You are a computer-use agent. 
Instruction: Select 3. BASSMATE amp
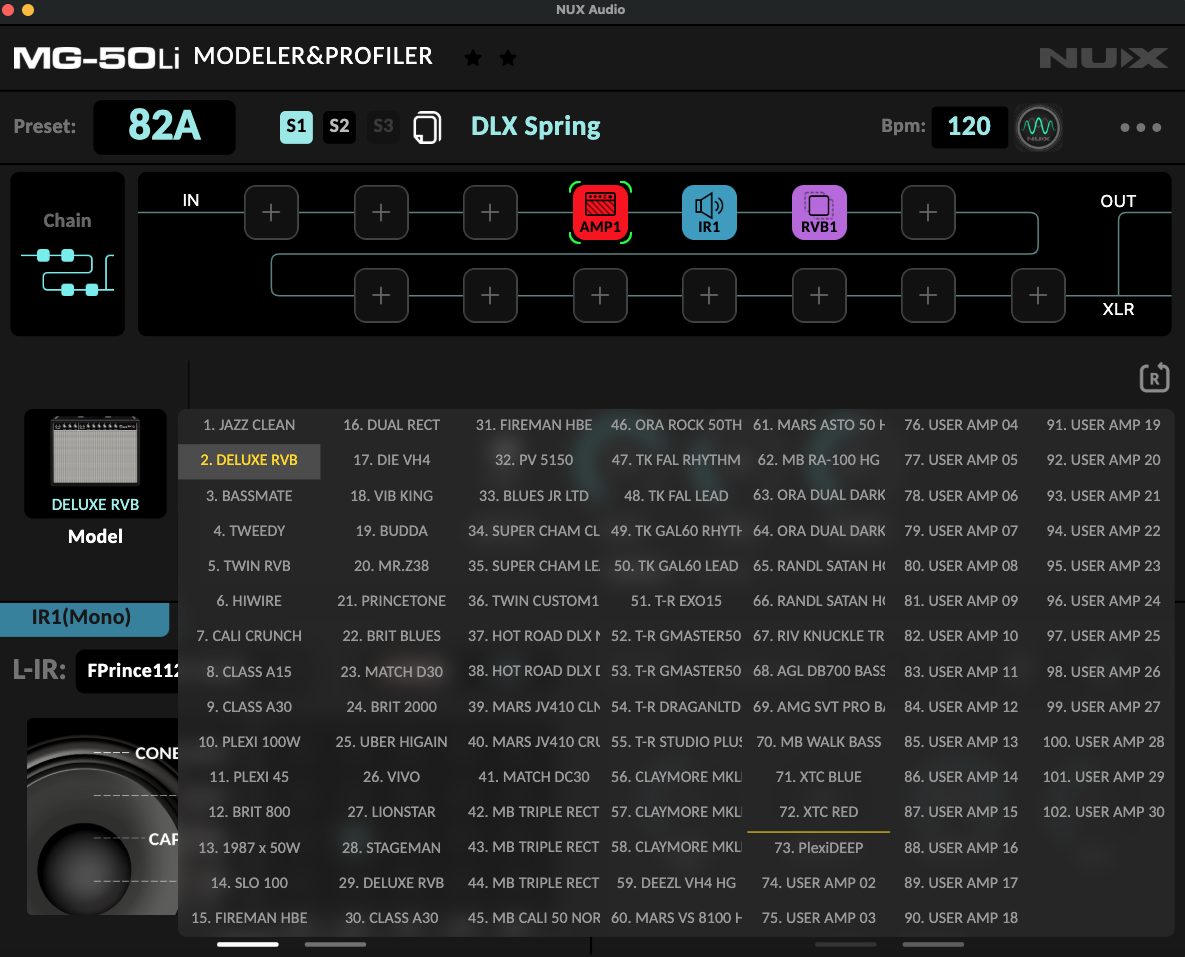249,496
